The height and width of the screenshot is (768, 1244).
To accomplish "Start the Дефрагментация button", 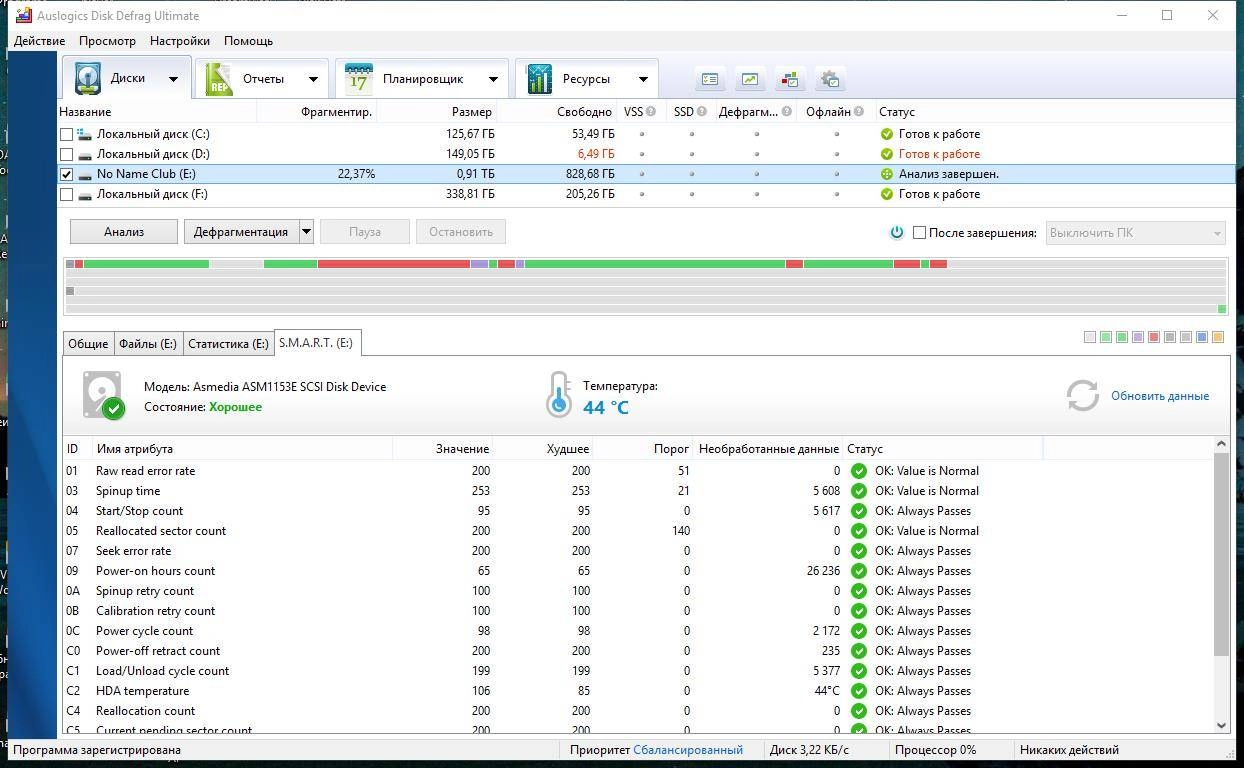I will [x=241, y=232].
